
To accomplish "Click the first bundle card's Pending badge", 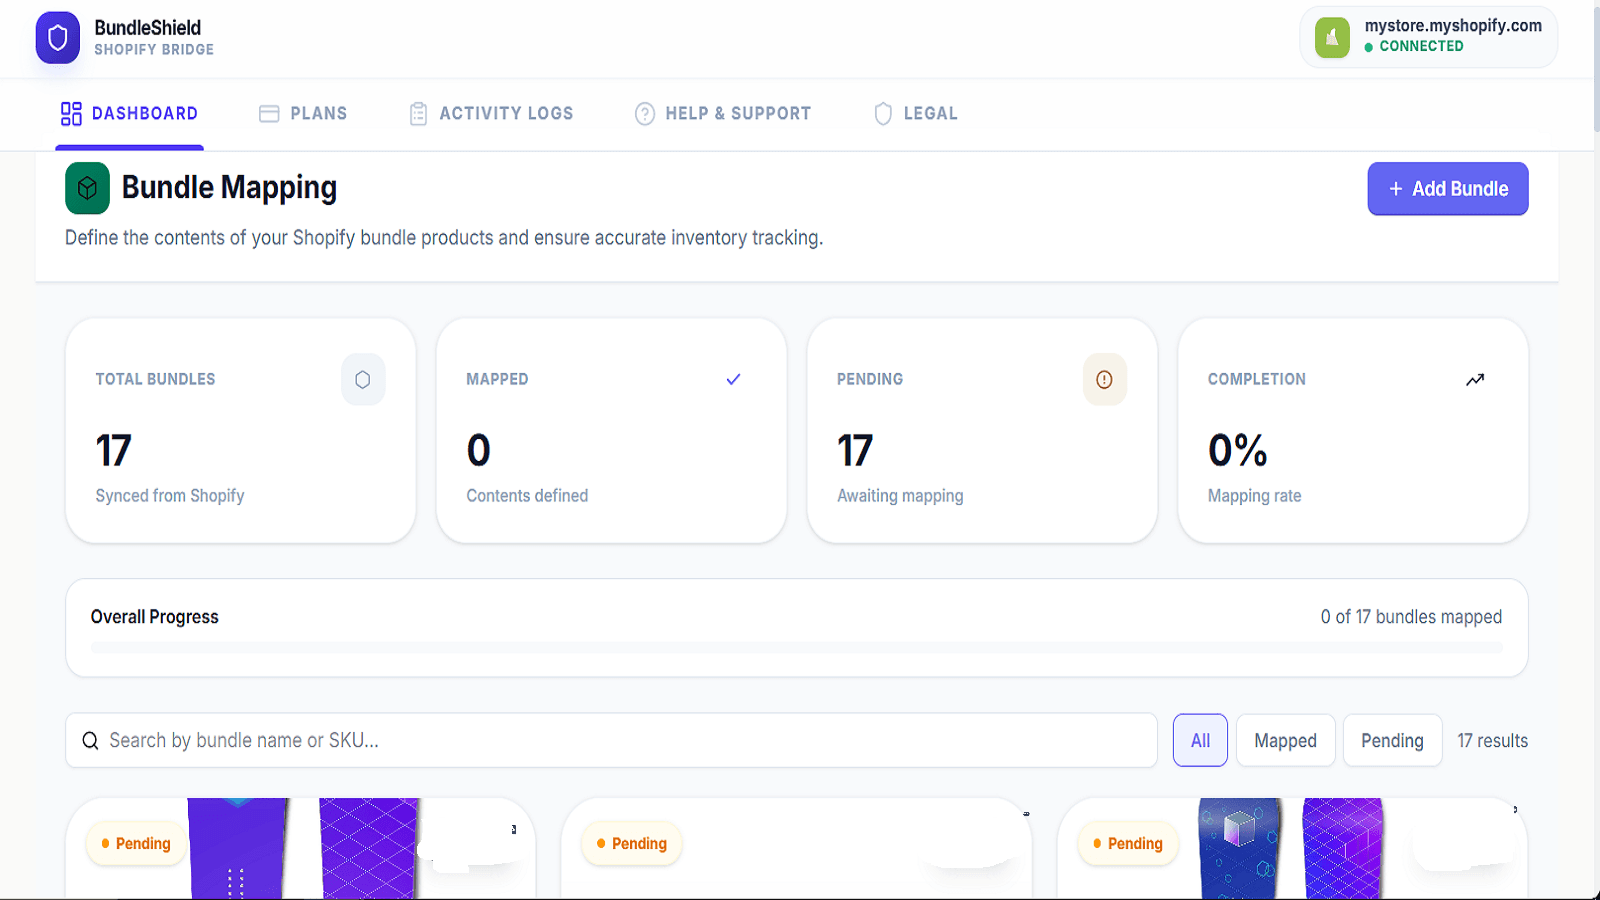I will (x=135, y=844).
